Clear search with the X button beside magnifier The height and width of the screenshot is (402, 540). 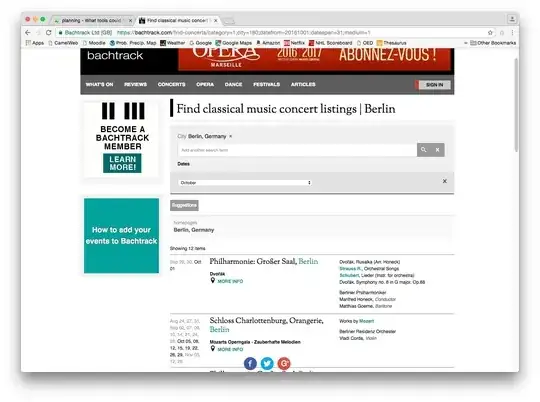pyautogui.click(x=437, y=150)
